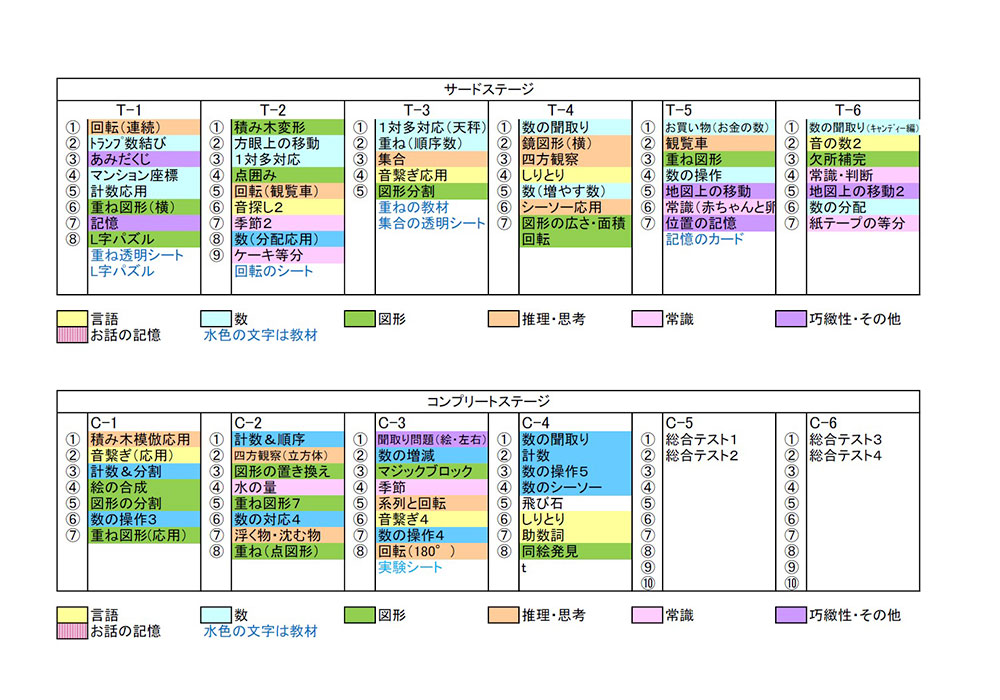Click the 浮く物・沈む物 cell
Image resolution: width=1000 pixels, height=700 pixels.
pos(288,535)
